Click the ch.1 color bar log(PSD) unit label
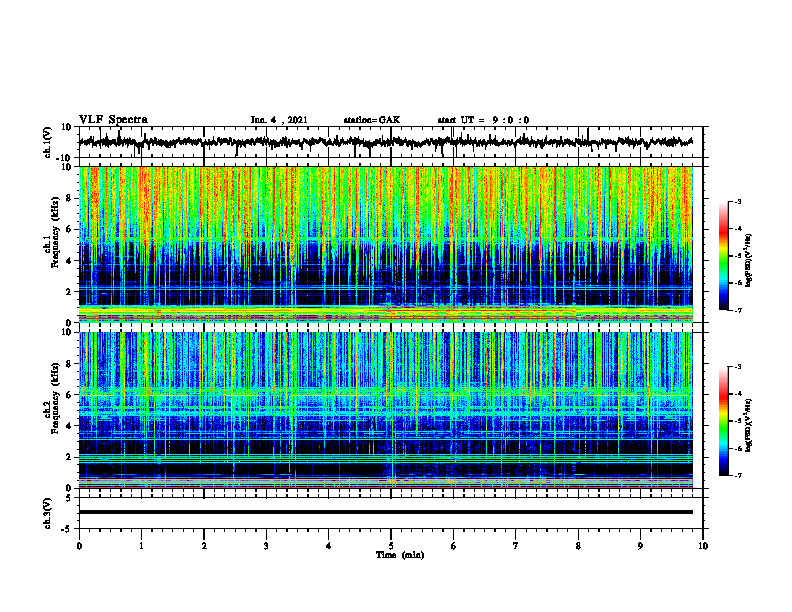Viewport: 792px width, 612px height. [x=749, y=261]
